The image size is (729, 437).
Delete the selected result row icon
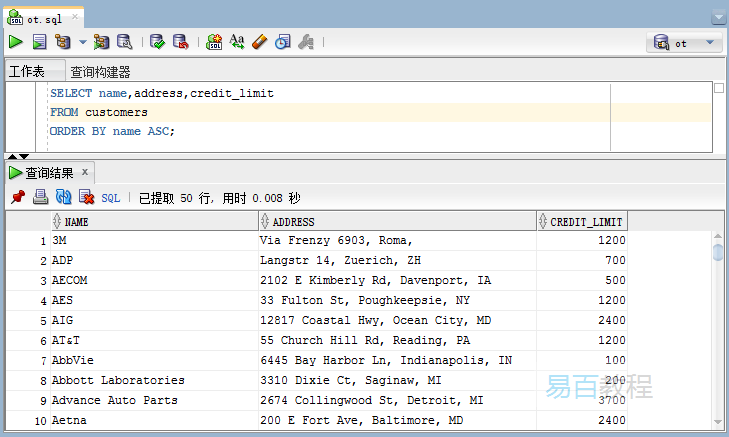tap(86, 198)
